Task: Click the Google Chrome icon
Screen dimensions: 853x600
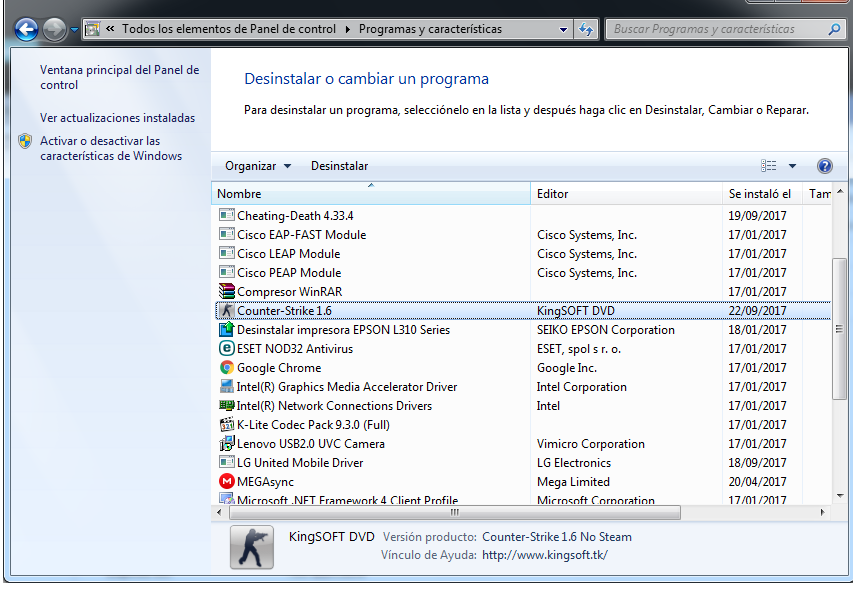Action: click(226, 367)
